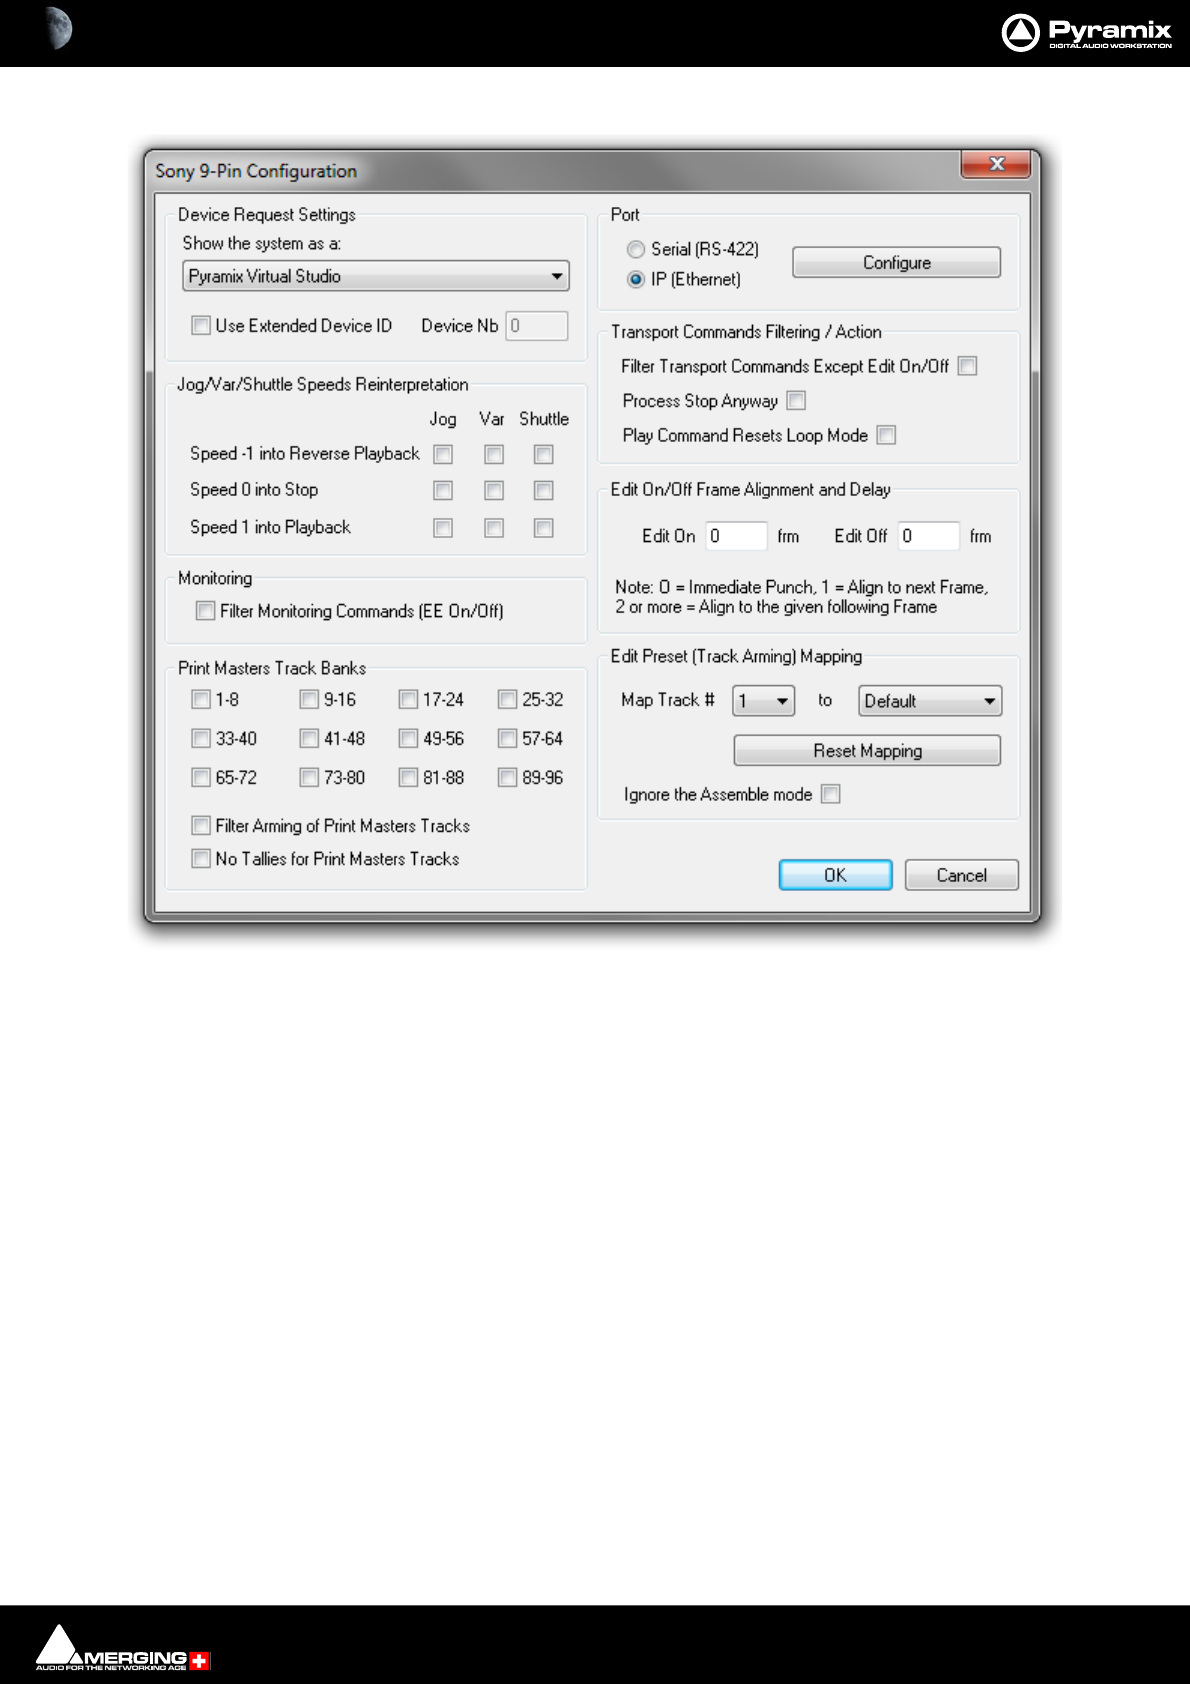The height and width of the screenshot is (1684, 1190).
Task: Enable No Tallies for Print Masters Tracks
Action: [x=201, y=858]
